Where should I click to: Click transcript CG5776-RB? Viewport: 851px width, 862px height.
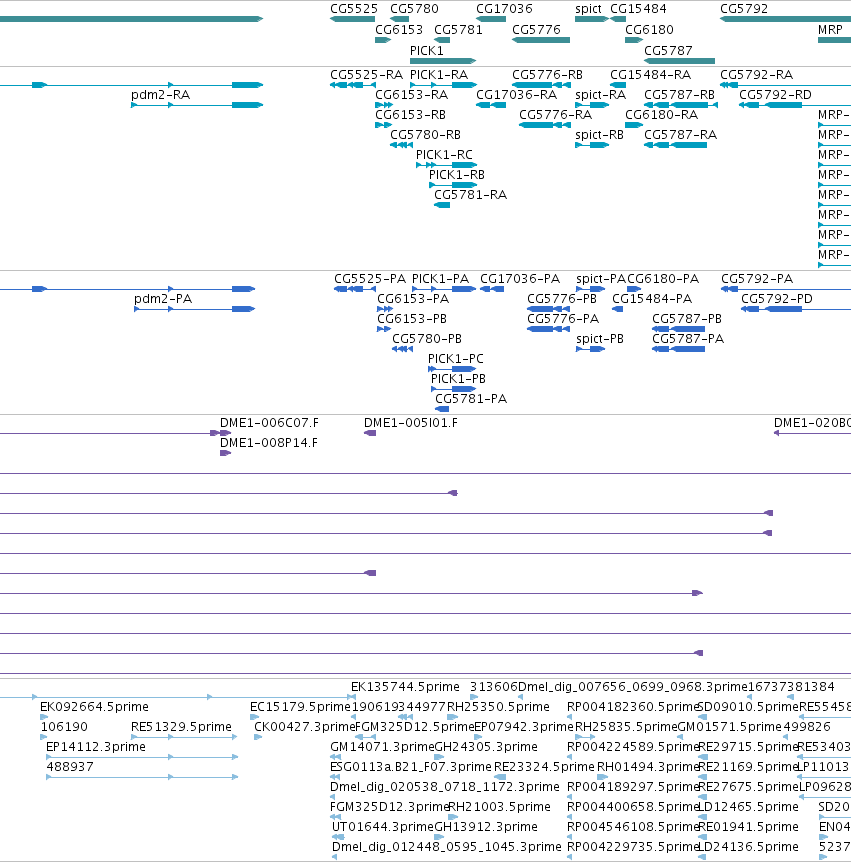[547, 75]
